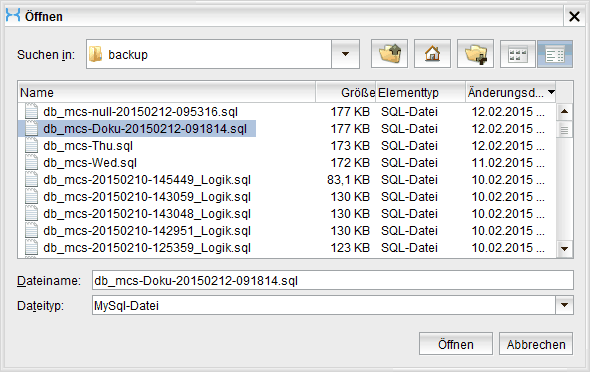The height and width of the screenshot is (372, 590).
Task: Expand the 'Suchen in' folder dropdown
Action: [345, 54]
